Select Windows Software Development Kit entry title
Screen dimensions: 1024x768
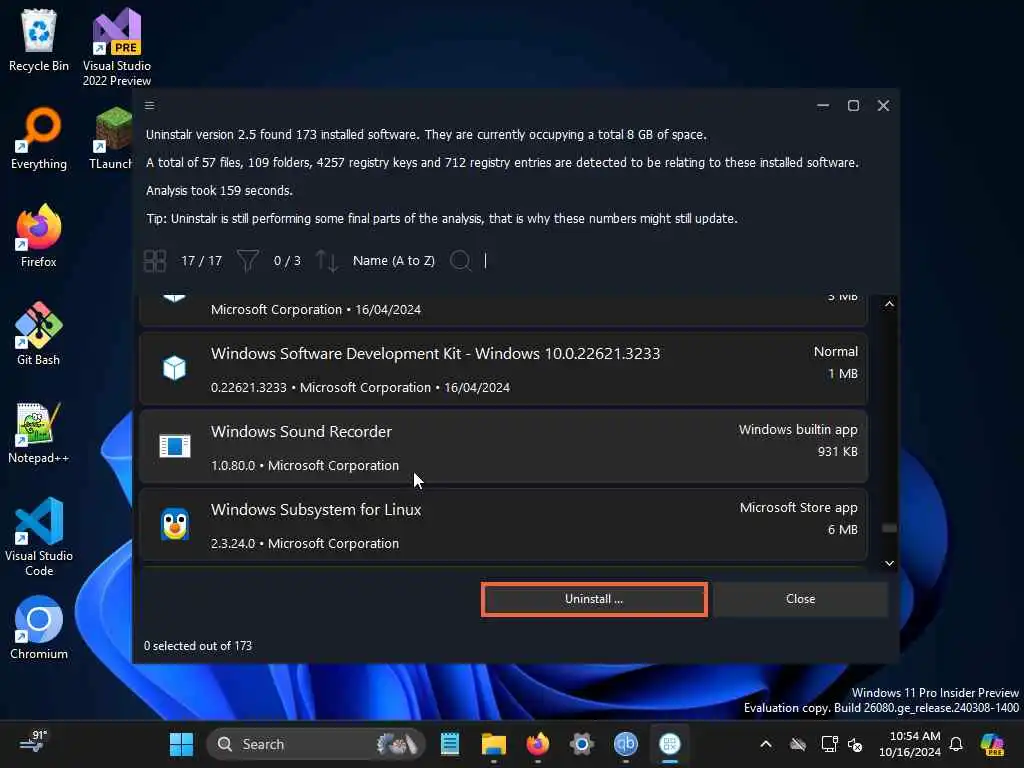436,353
